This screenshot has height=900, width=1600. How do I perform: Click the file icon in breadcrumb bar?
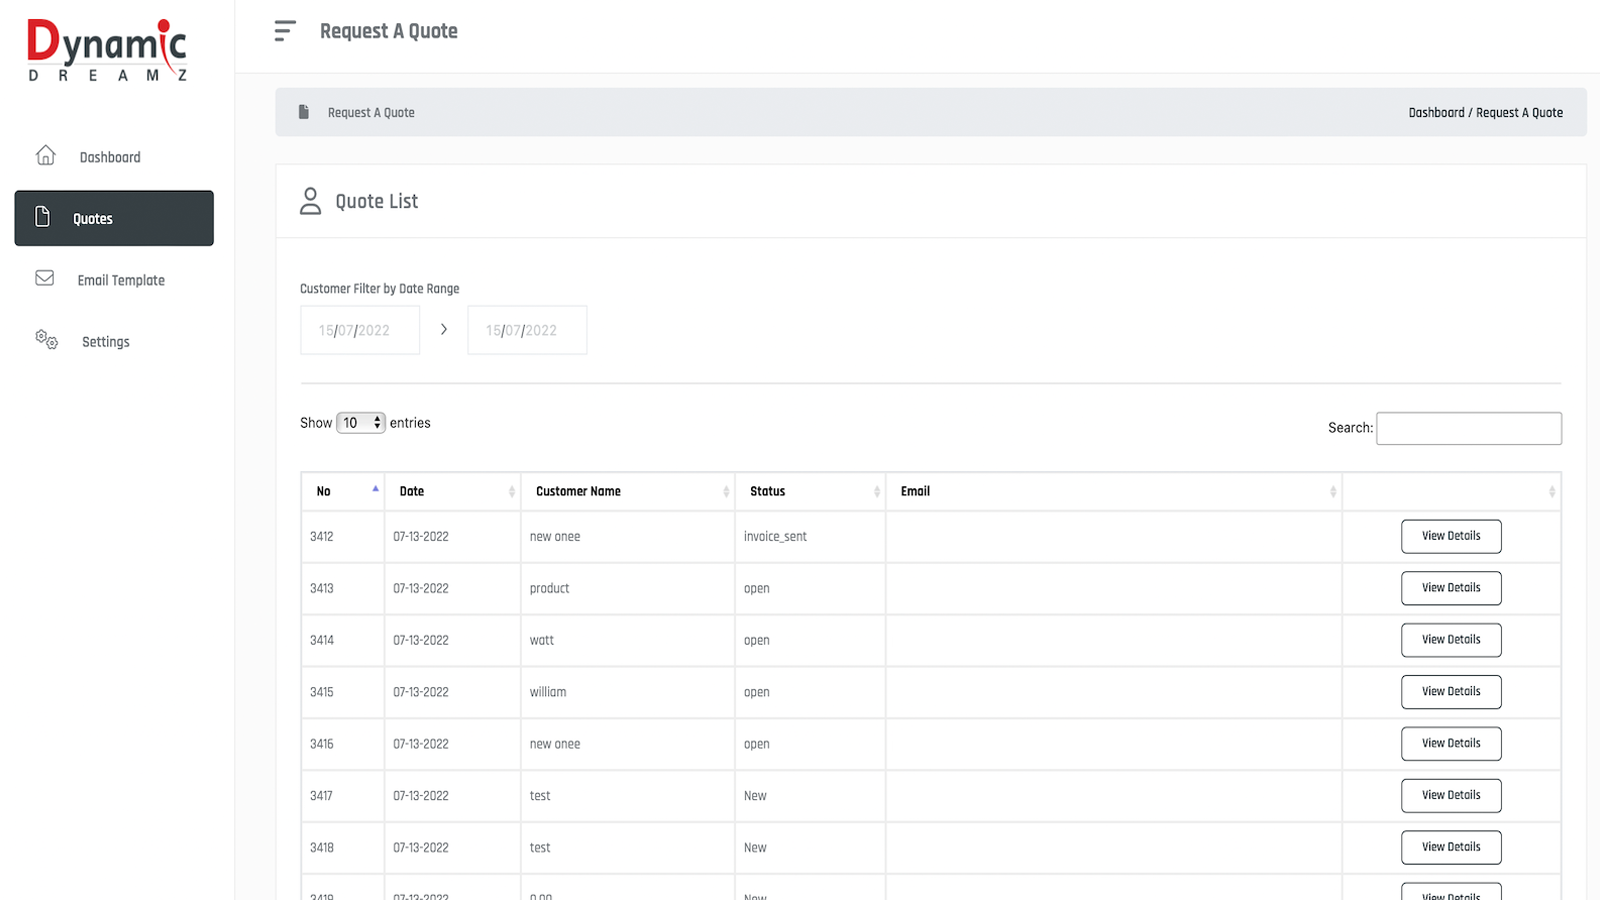click(x=304, y=112)
